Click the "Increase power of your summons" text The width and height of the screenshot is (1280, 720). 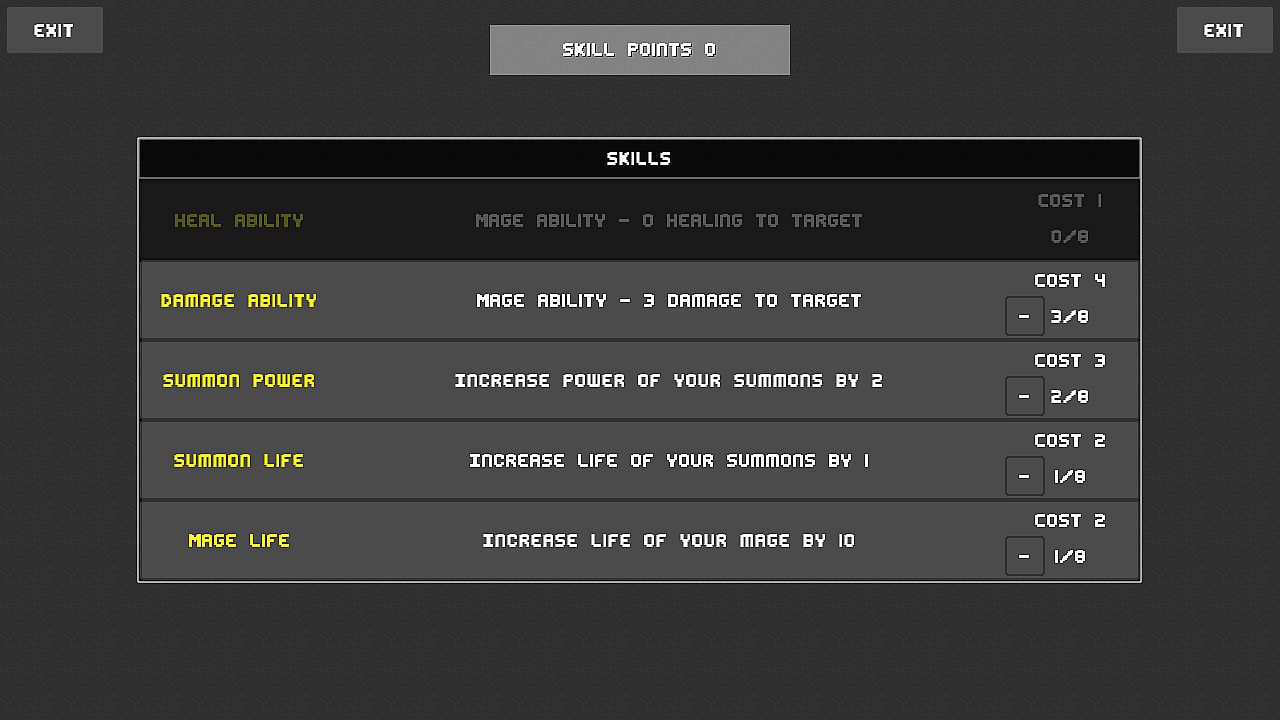[668, 380]
